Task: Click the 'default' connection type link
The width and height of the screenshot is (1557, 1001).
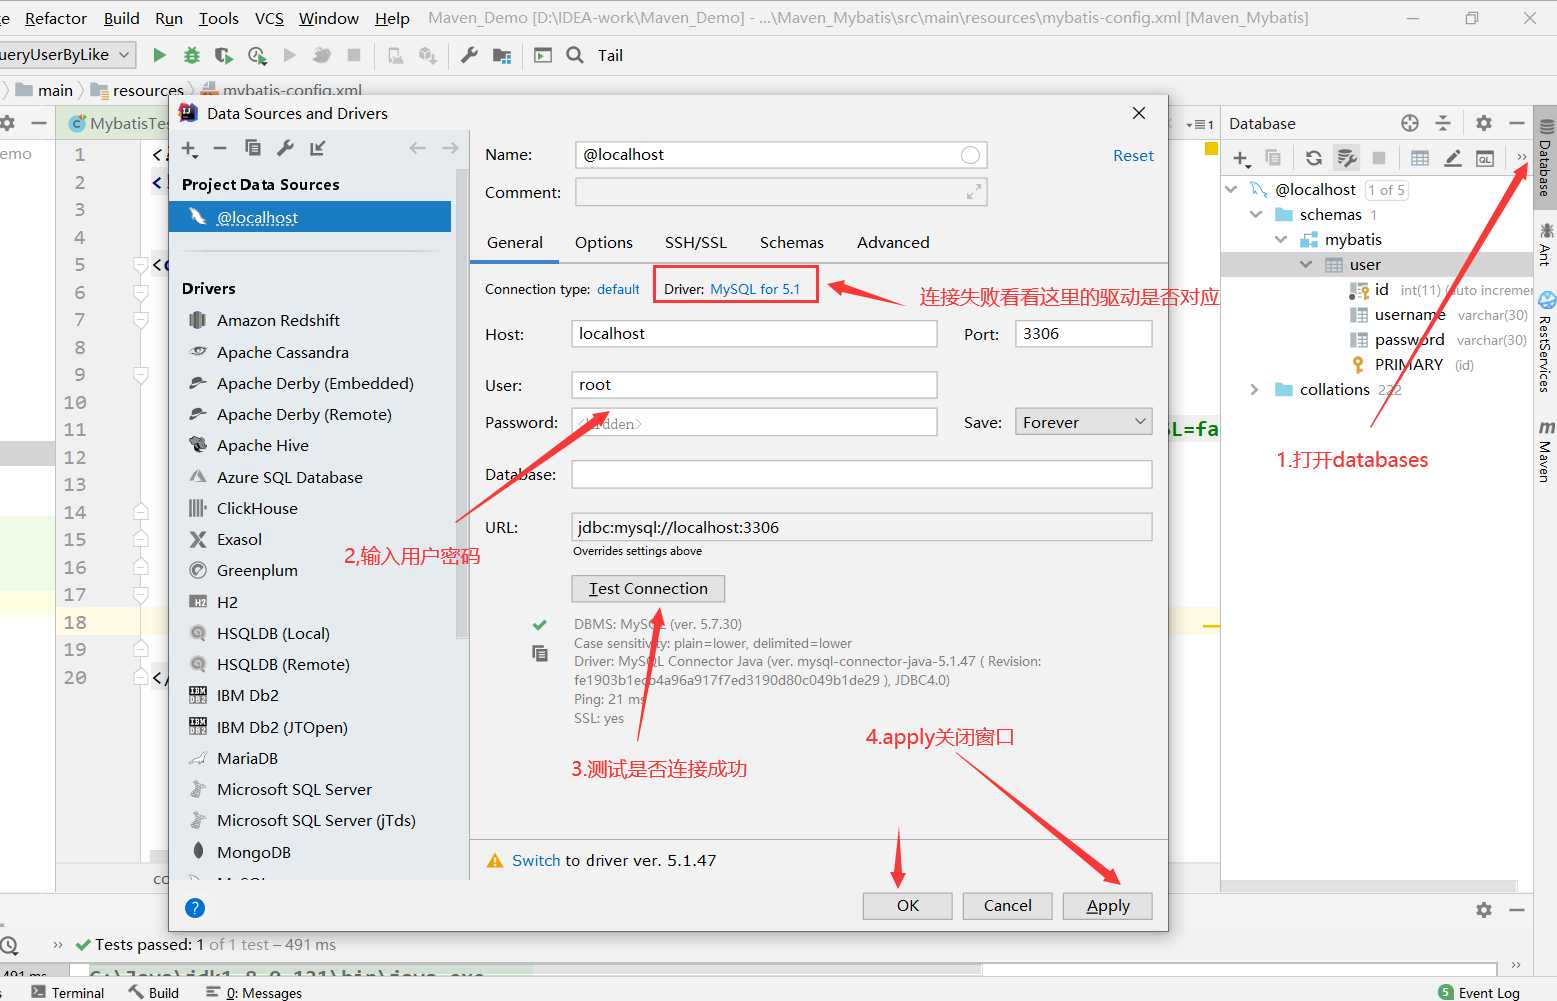Action: click(618, 289)
